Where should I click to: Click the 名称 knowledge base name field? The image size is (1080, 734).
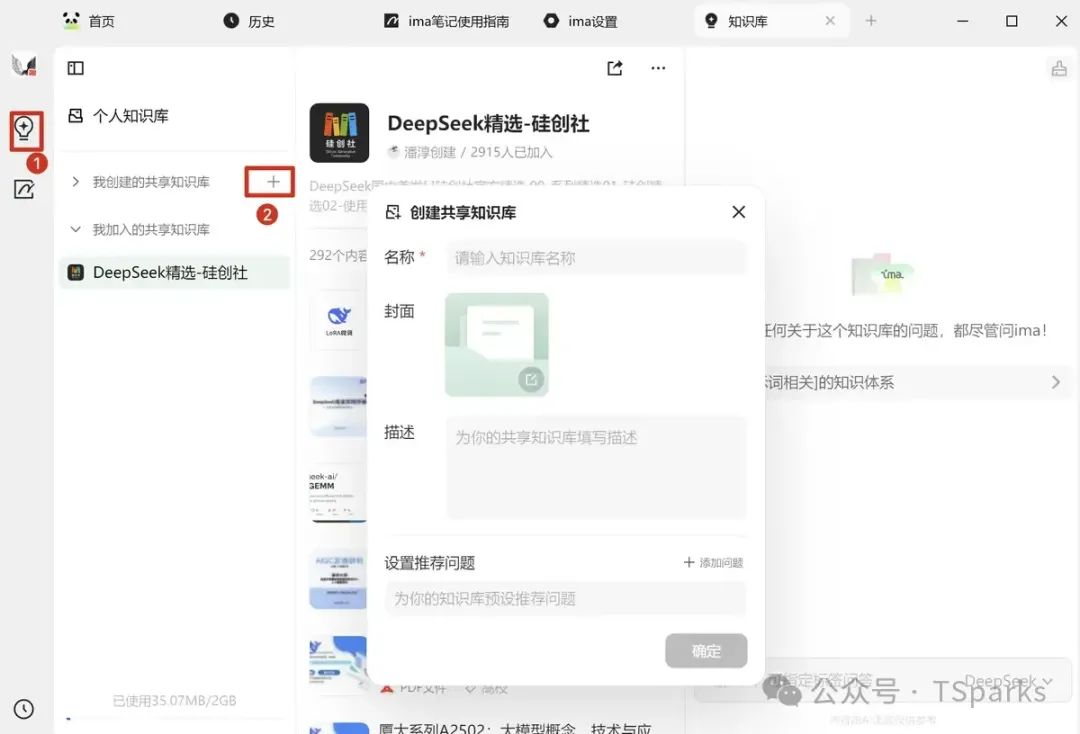[596, 258]
